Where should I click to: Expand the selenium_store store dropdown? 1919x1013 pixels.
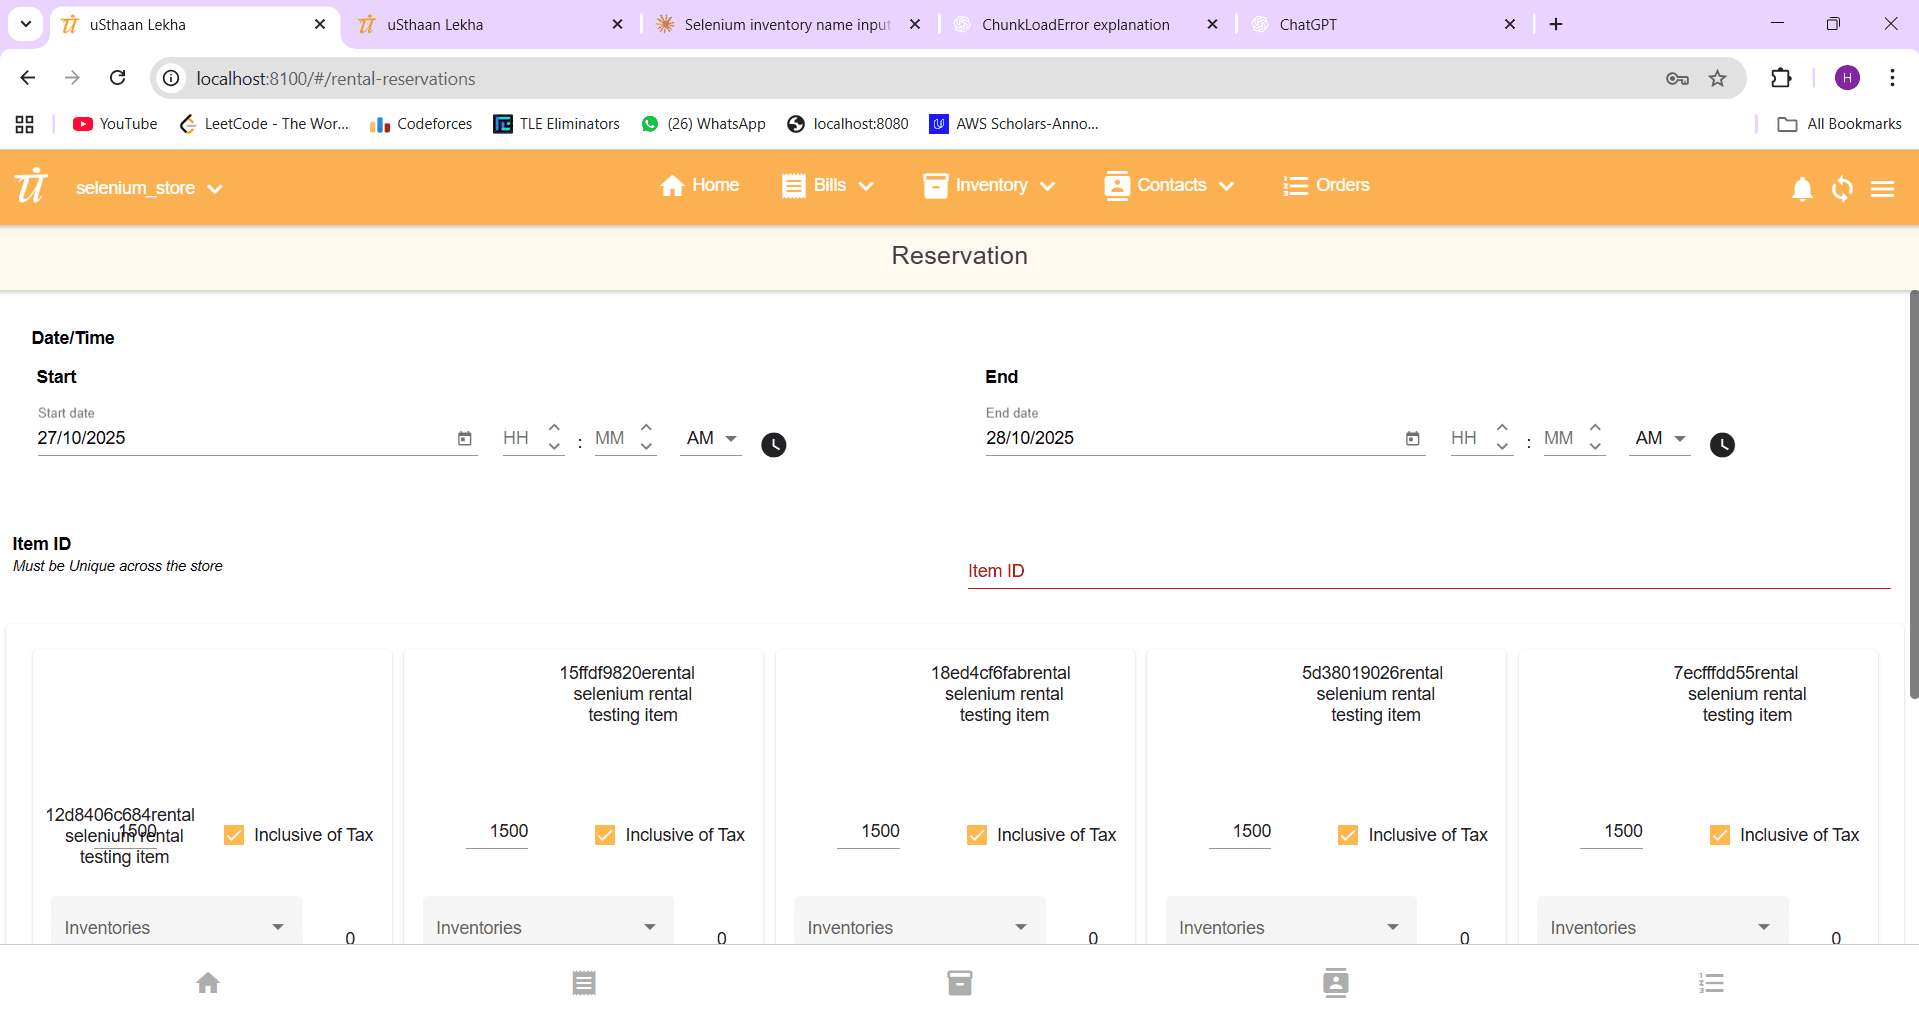(x=148, y=188)
